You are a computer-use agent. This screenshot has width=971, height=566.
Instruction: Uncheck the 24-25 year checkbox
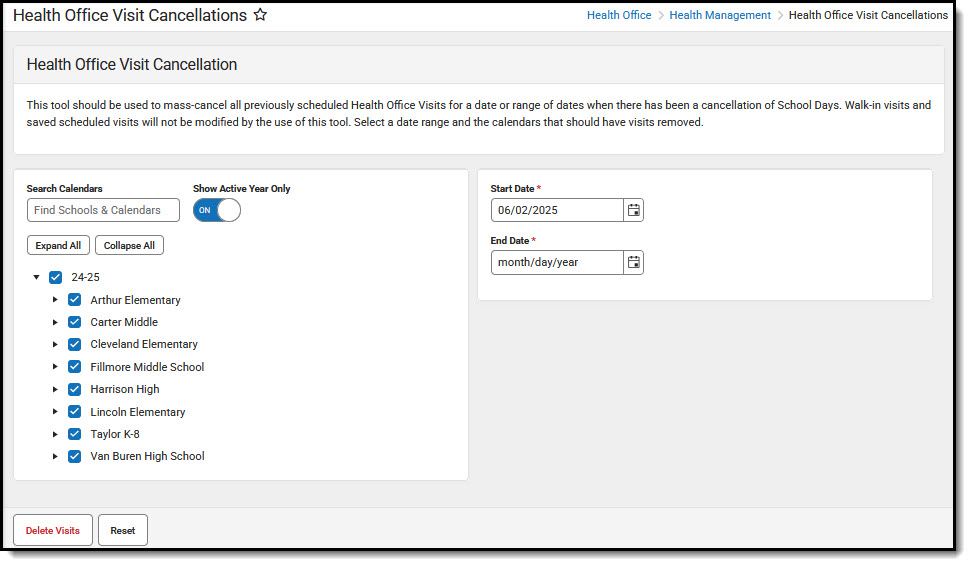point(56,278)
